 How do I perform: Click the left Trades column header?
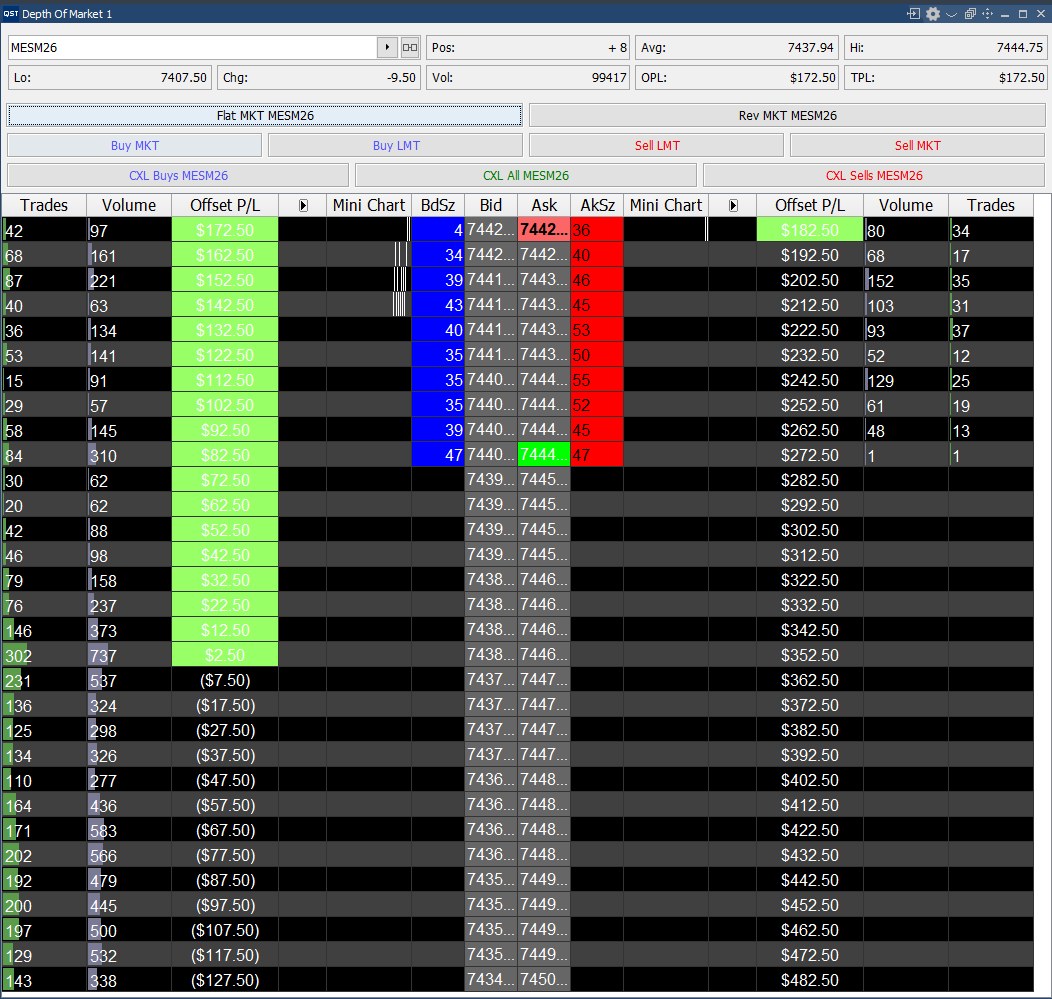[x=44, y=205]
